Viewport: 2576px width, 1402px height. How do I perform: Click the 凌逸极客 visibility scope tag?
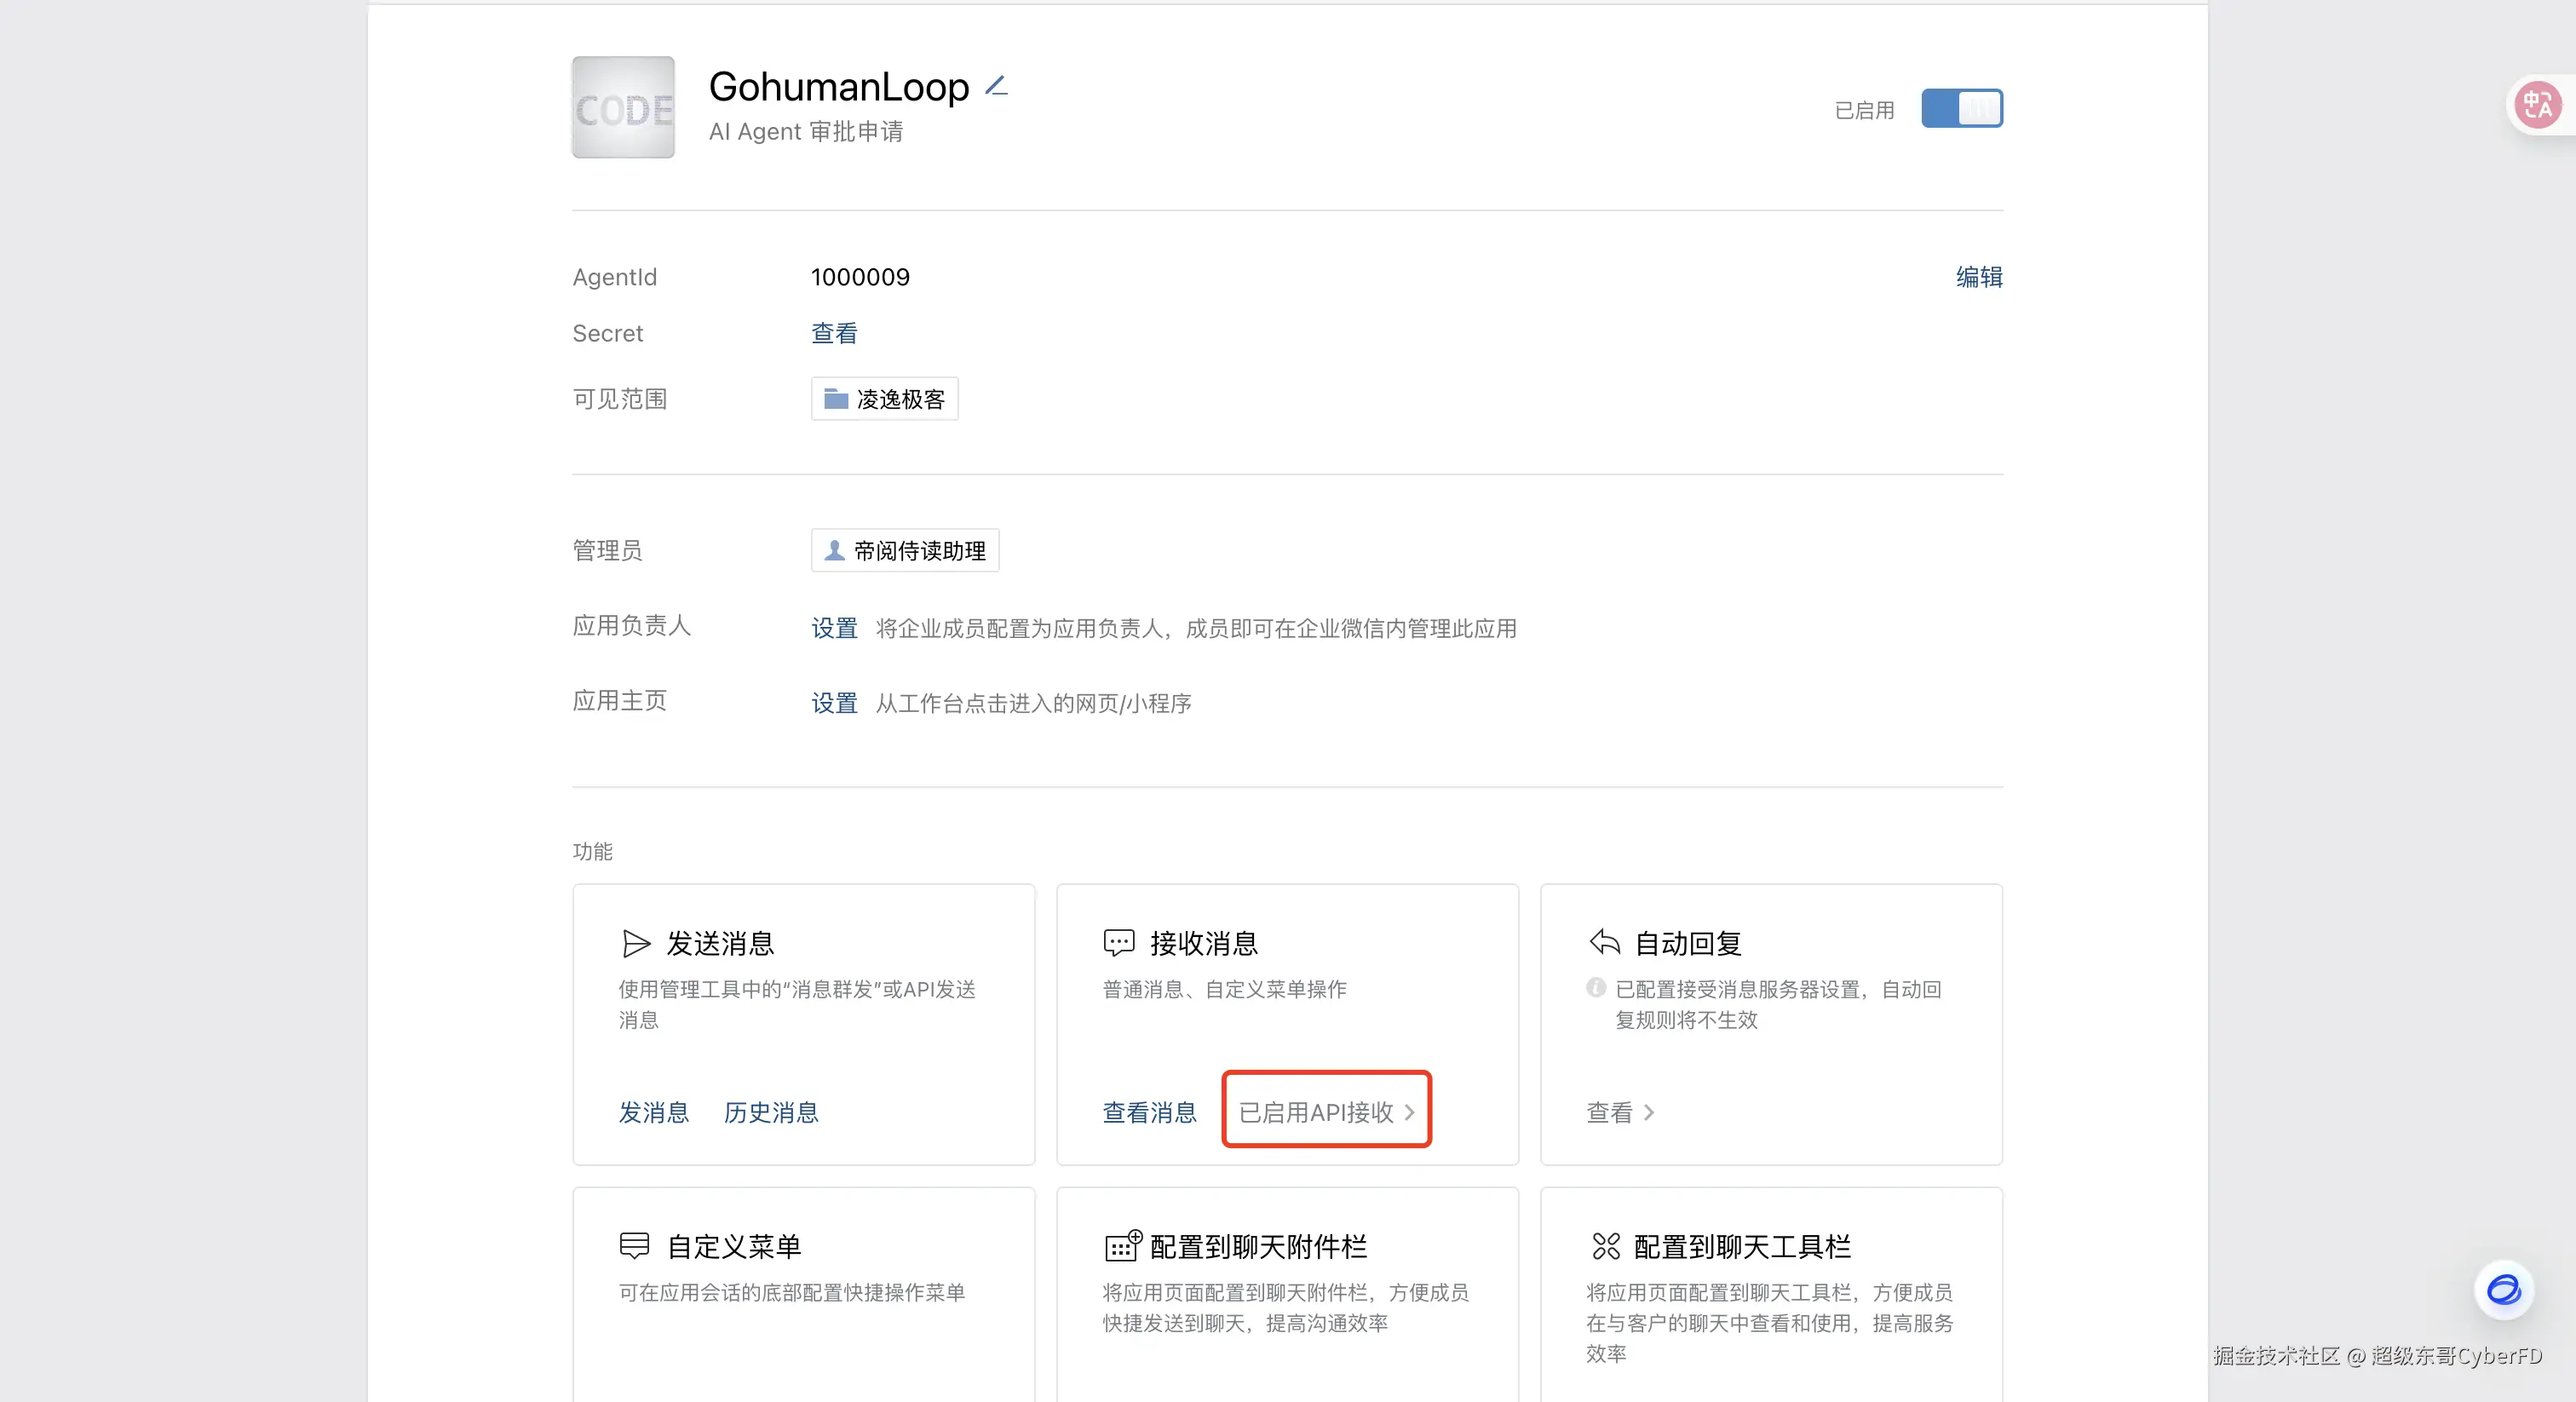(x=884, y=399)
